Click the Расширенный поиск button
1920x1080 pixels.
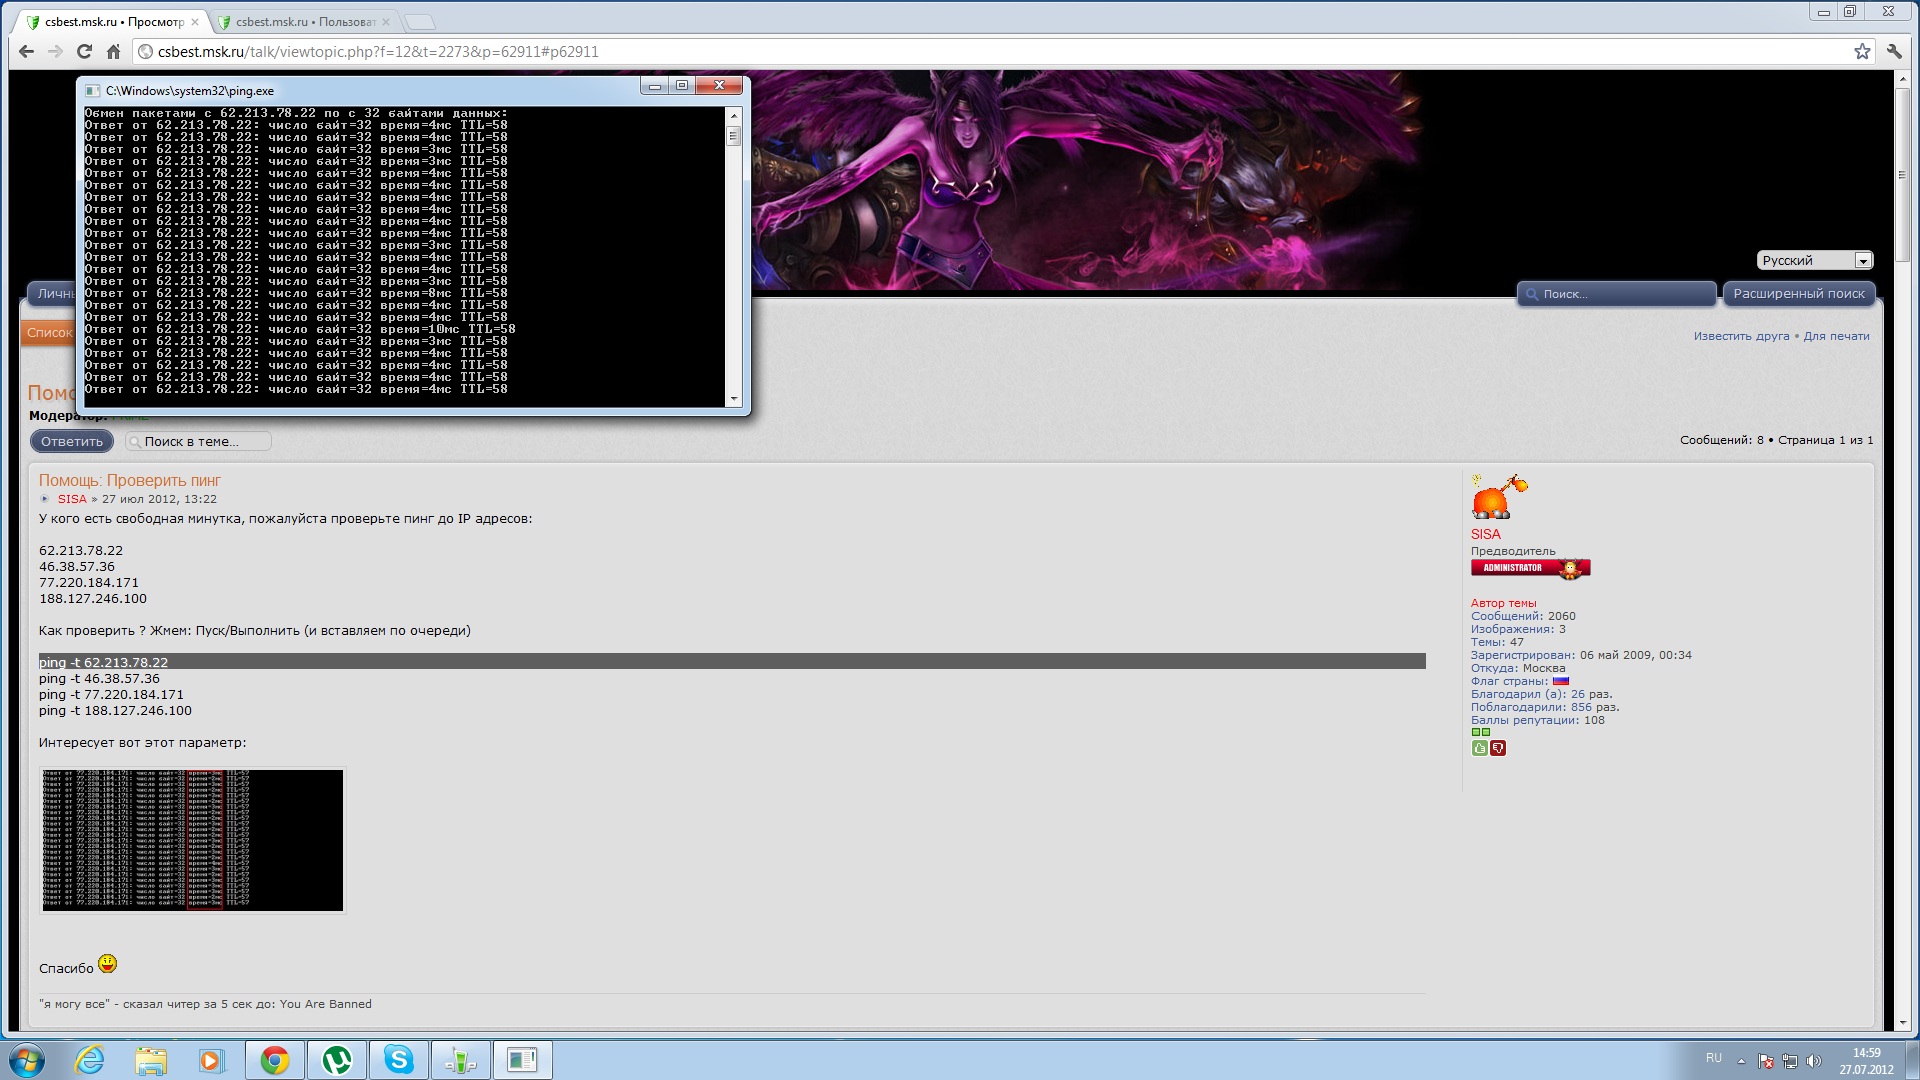tap(1798, 294)
